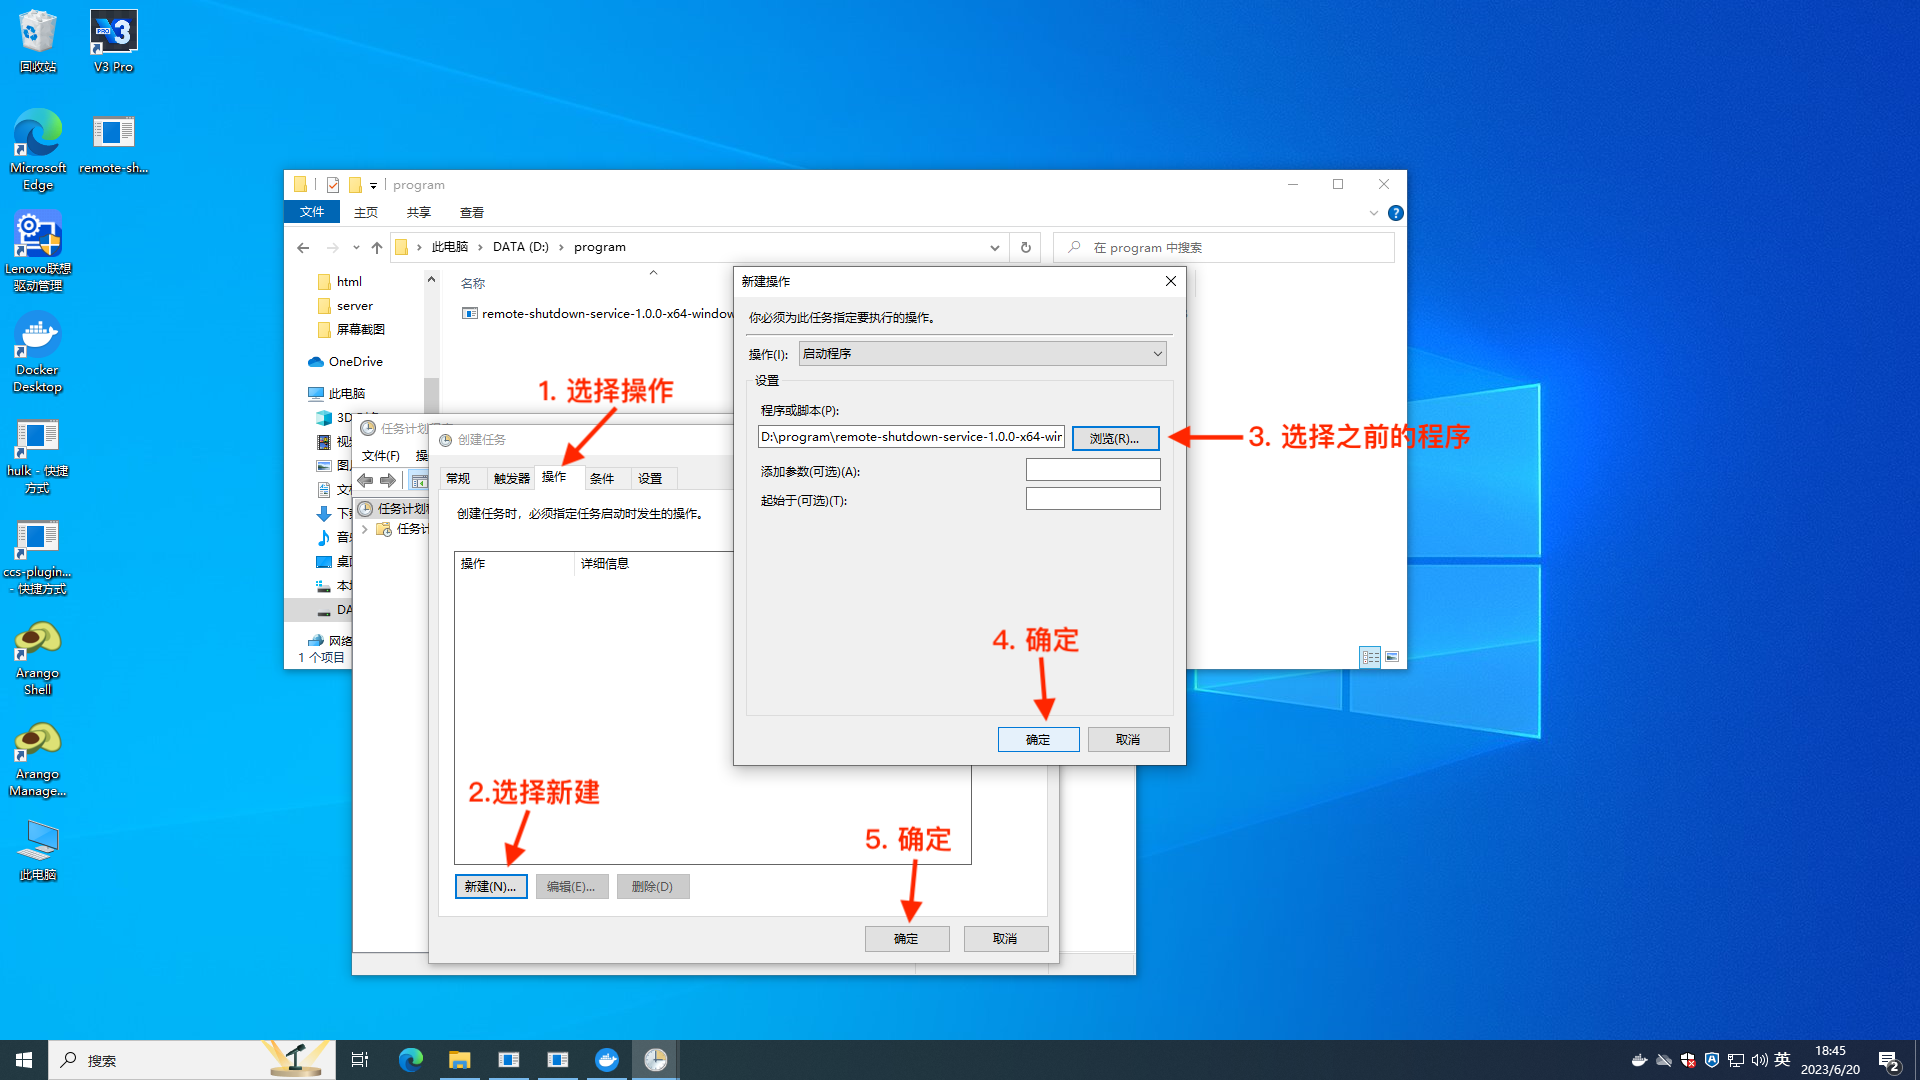Screen dimensions: 1920x1080
Task: Click Task Scheduler back arrow toolbar icon
Action: tap(365, 480)
